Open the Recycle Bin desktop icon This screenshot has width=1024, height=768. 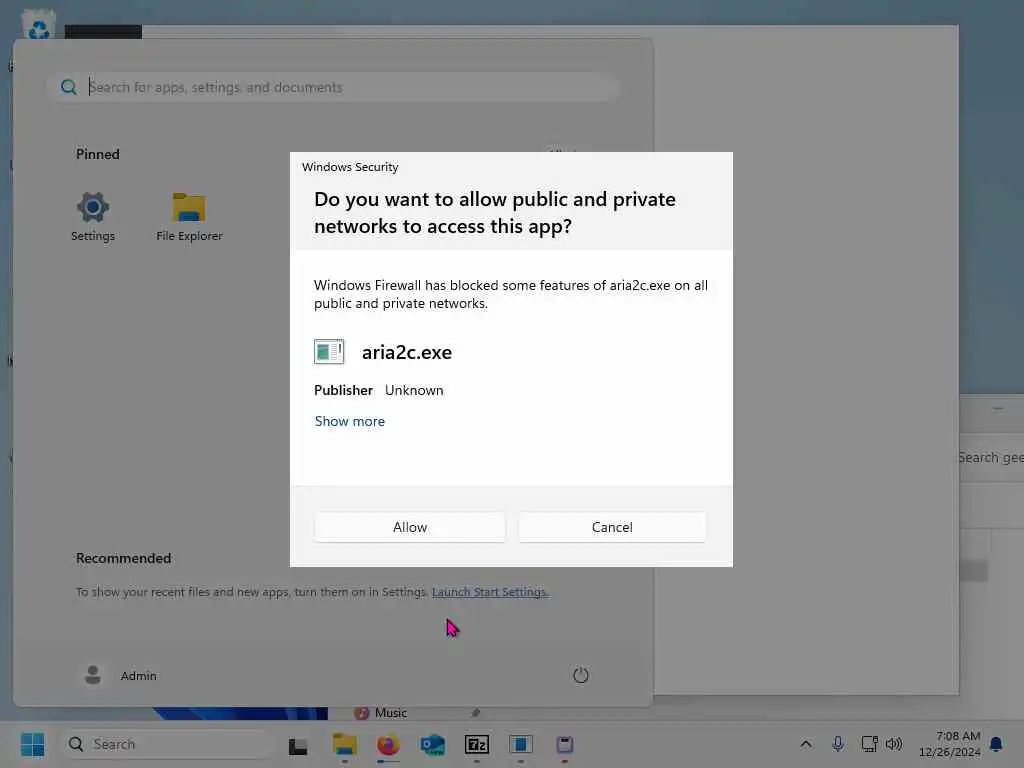click(39, 25)
